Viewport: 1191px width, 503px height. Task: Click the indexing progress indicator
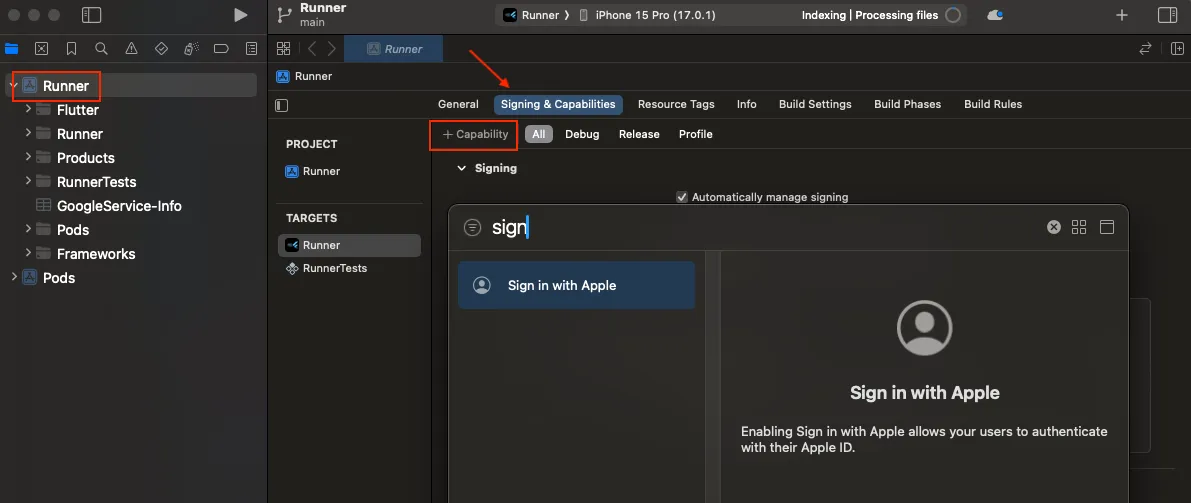952,15
